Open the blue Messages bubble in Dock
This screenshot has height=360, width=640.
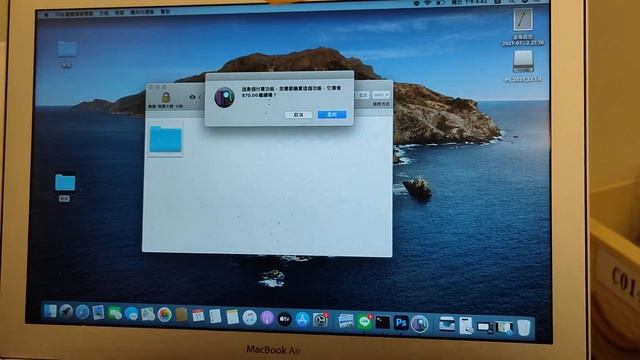[x=131, y=313]
